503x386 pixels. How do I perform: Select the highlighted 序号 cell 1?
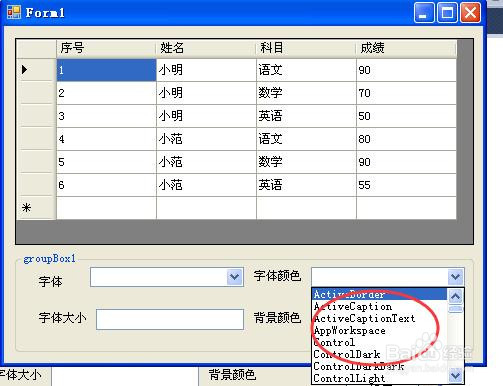106,70
